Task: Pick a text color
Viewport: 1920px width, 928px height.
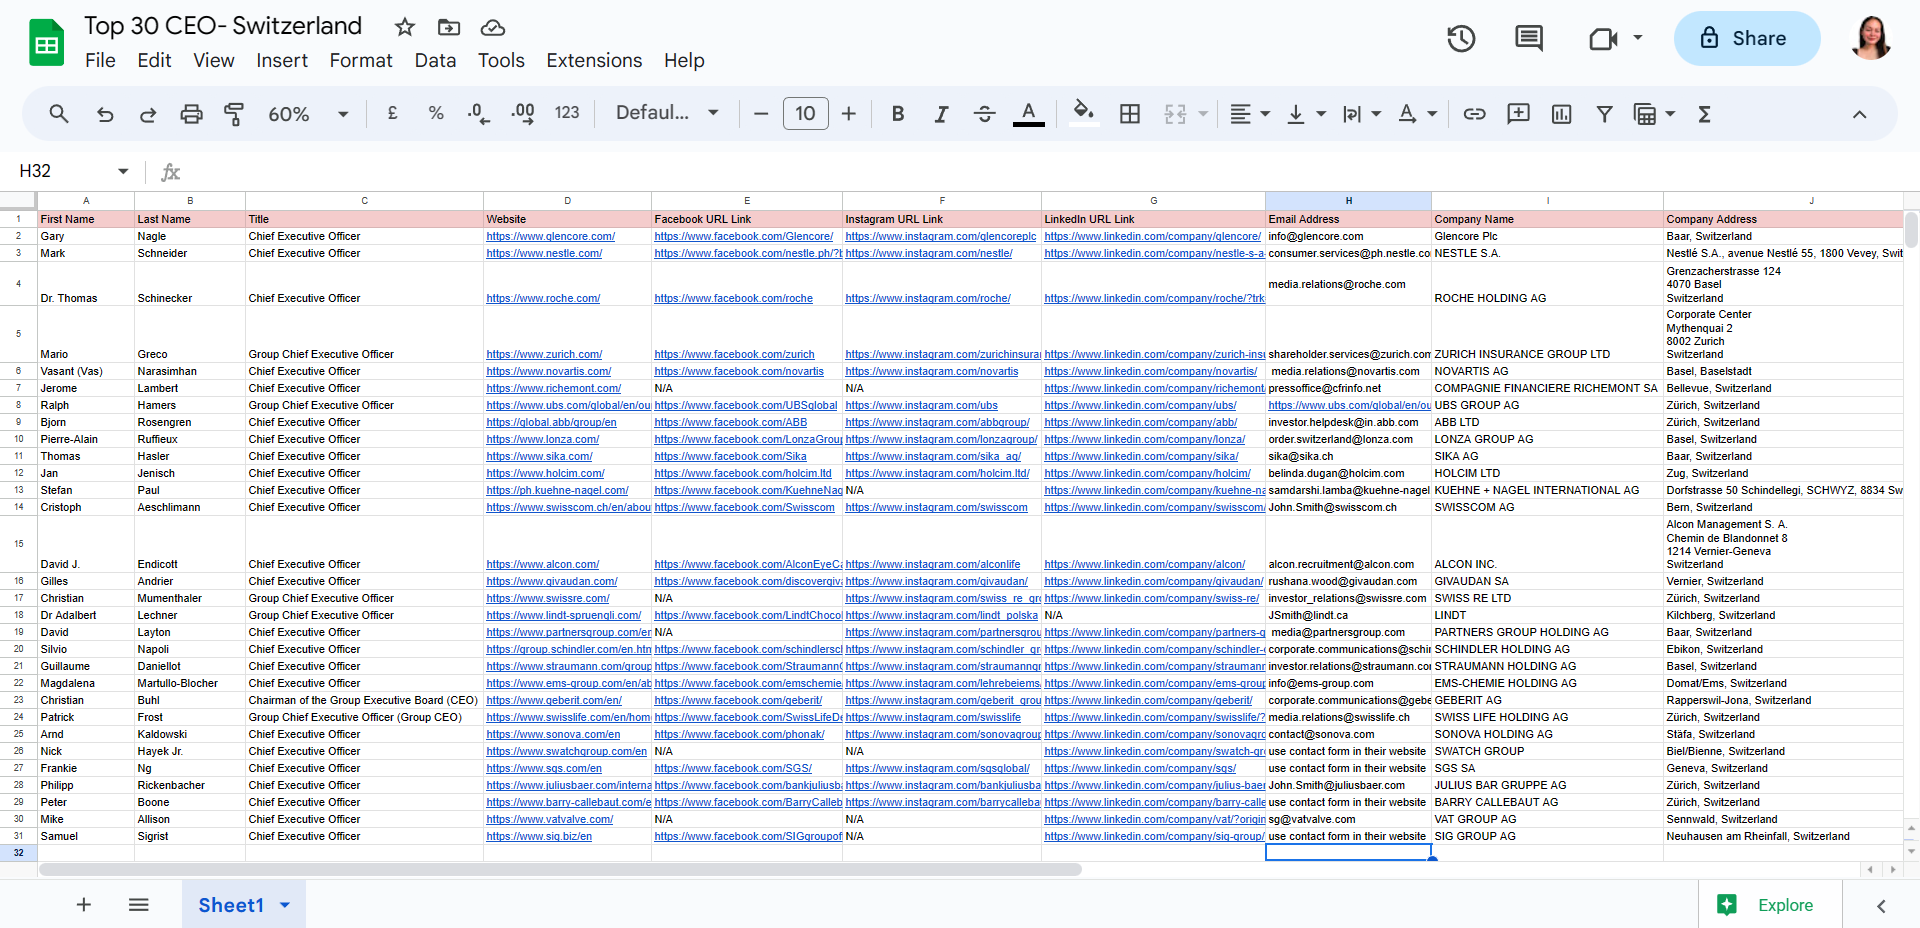Action: point(1028,114)
